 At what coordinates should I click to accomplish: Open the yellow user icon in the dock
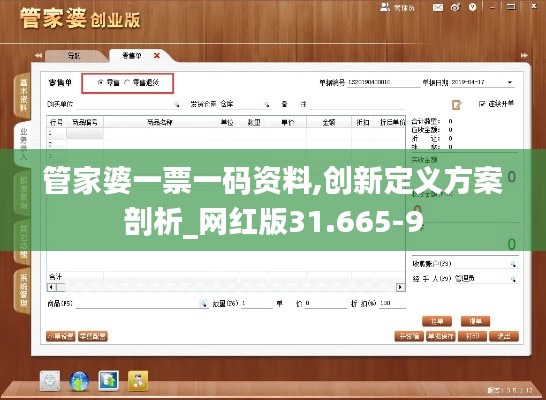click(x=138, y=381)
